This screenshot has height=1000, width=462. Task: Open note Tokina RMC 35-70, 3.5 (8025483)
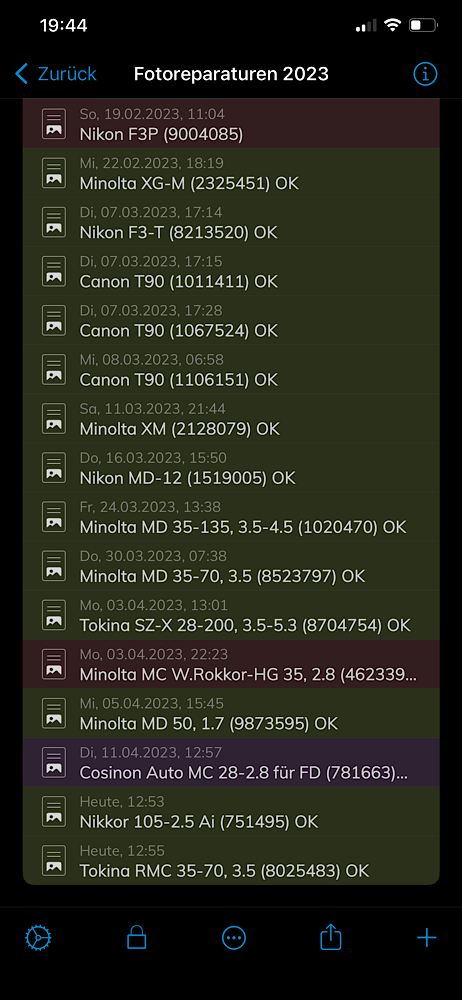pos(231,860)
